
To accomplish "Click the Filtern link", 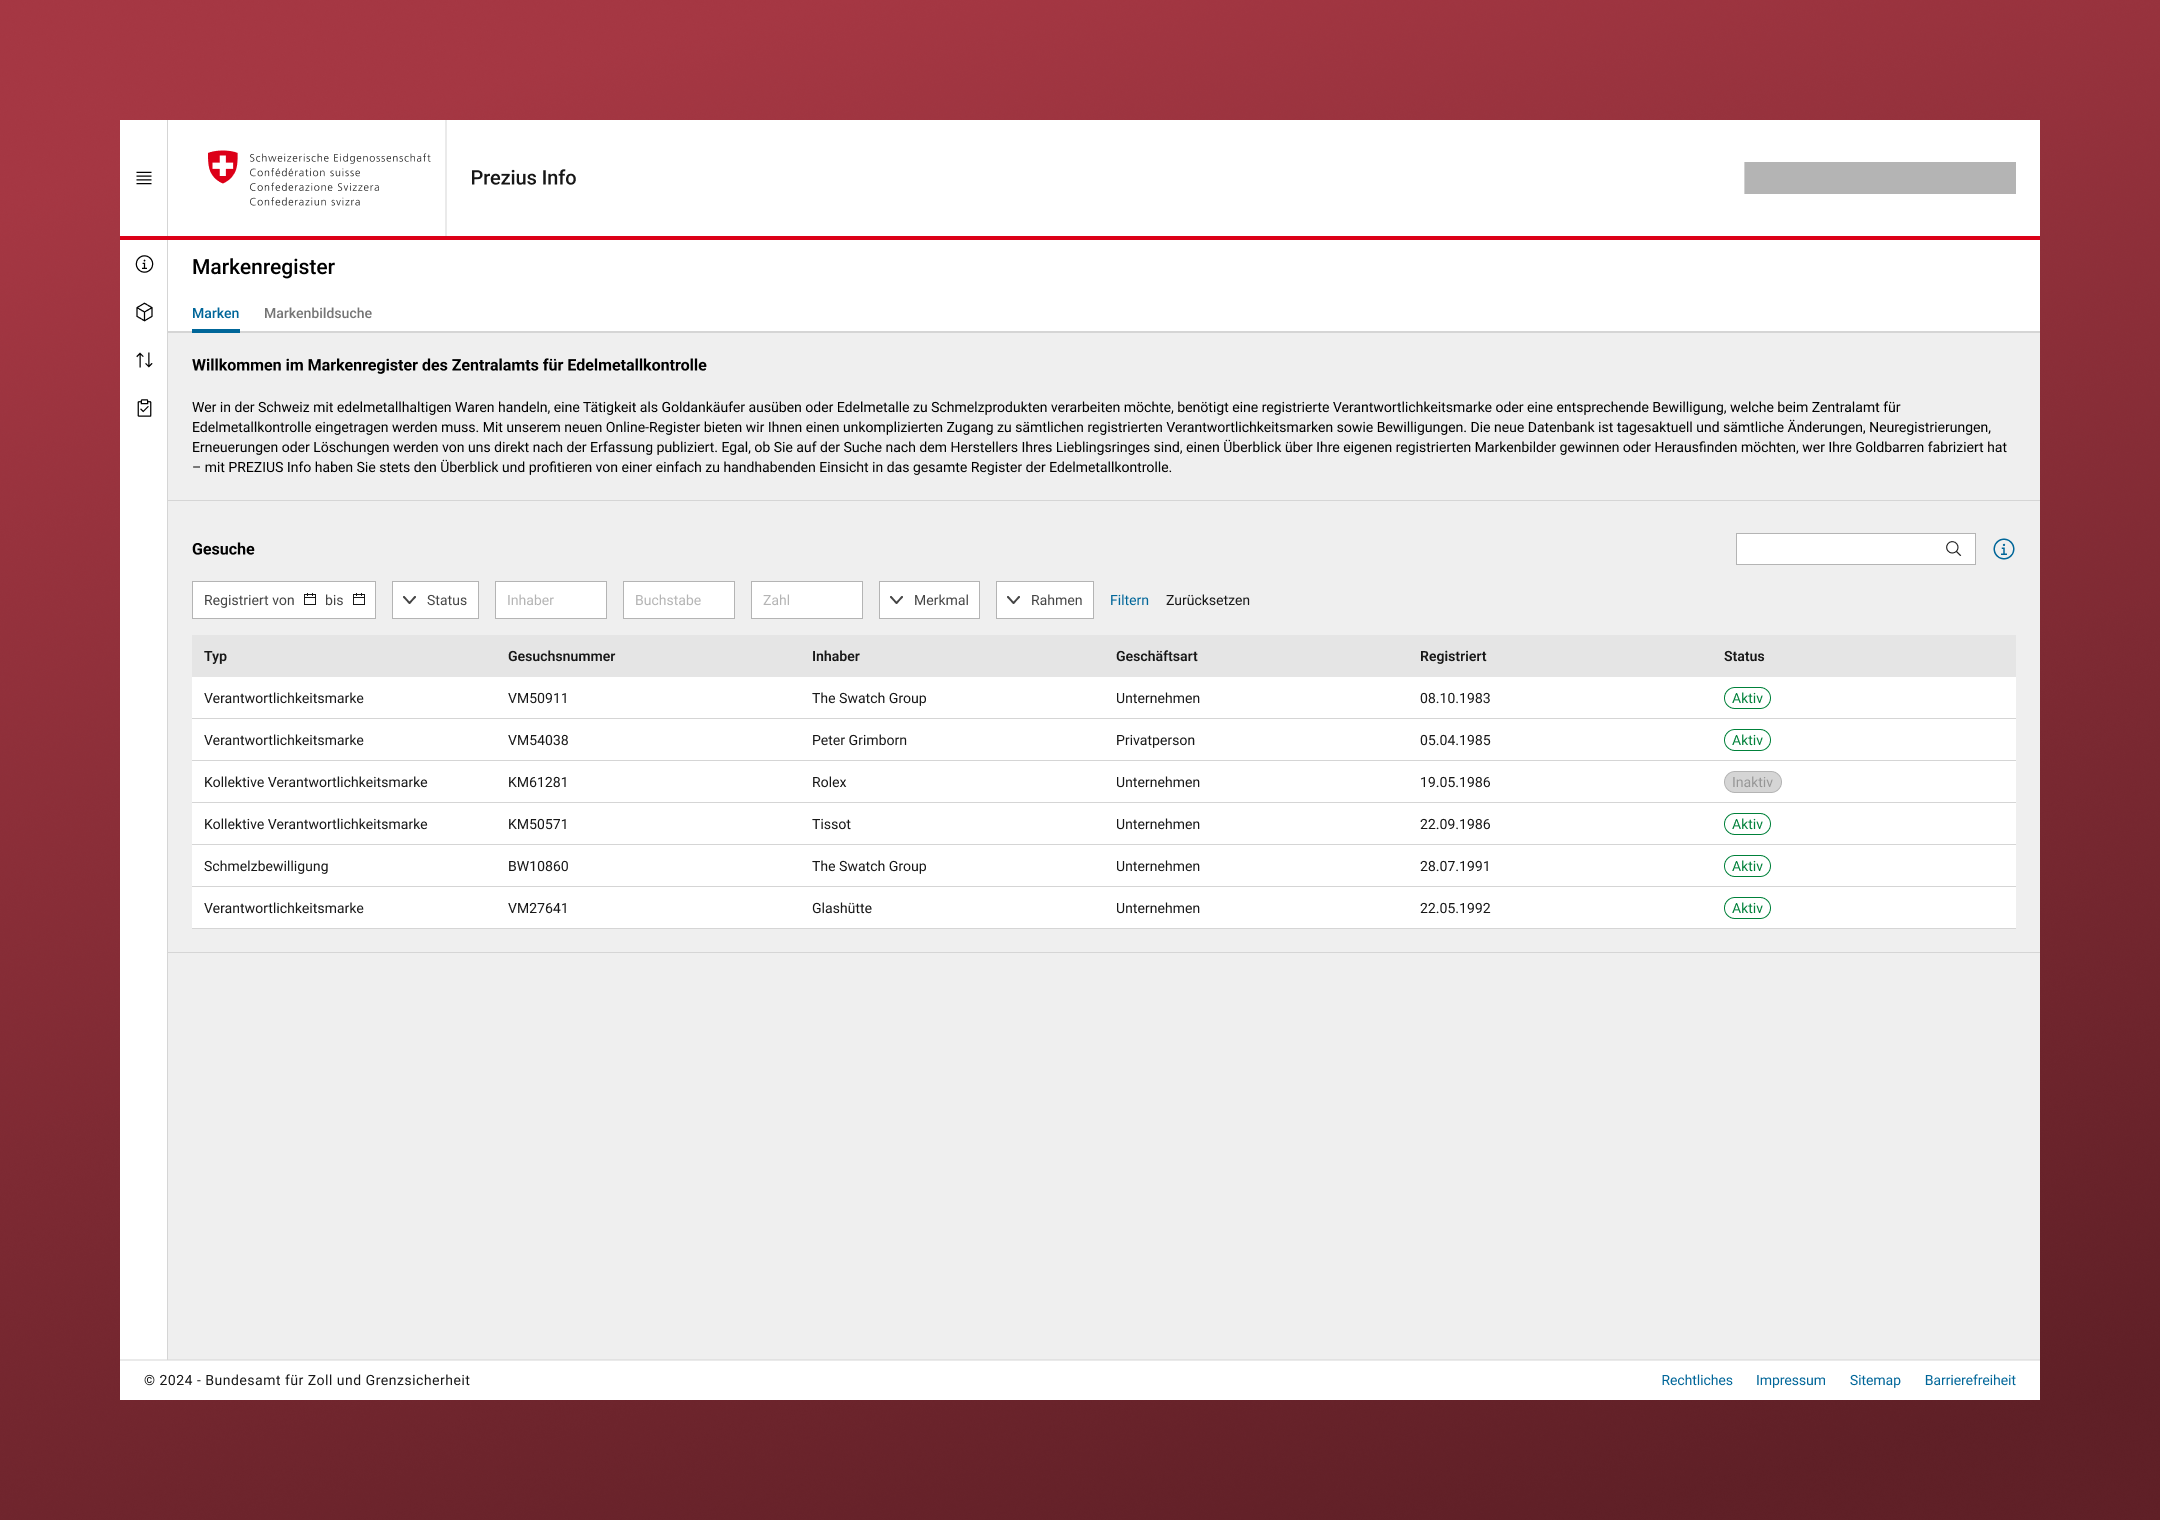I will click(1129, 600).
